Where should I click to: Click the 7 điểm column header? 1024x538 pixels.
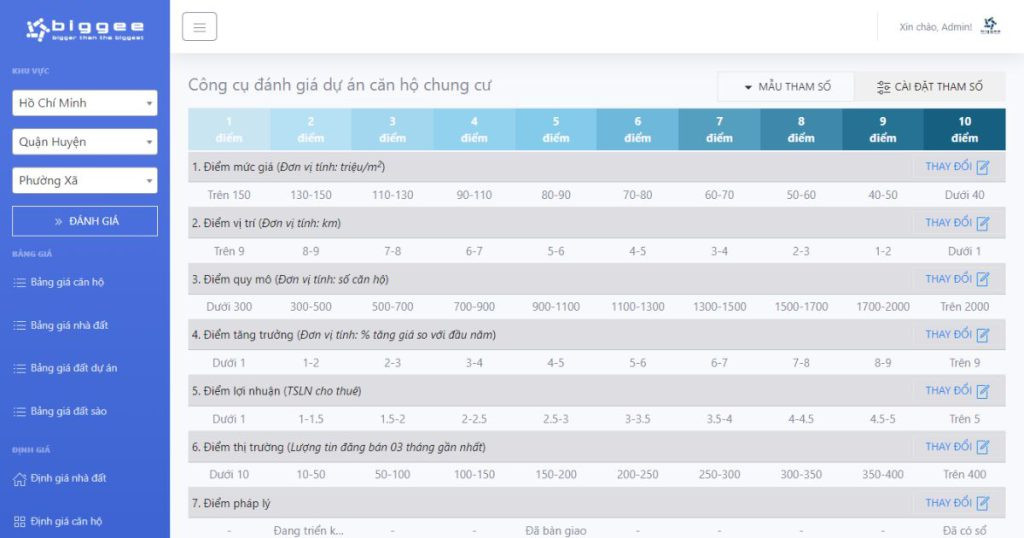720,130
